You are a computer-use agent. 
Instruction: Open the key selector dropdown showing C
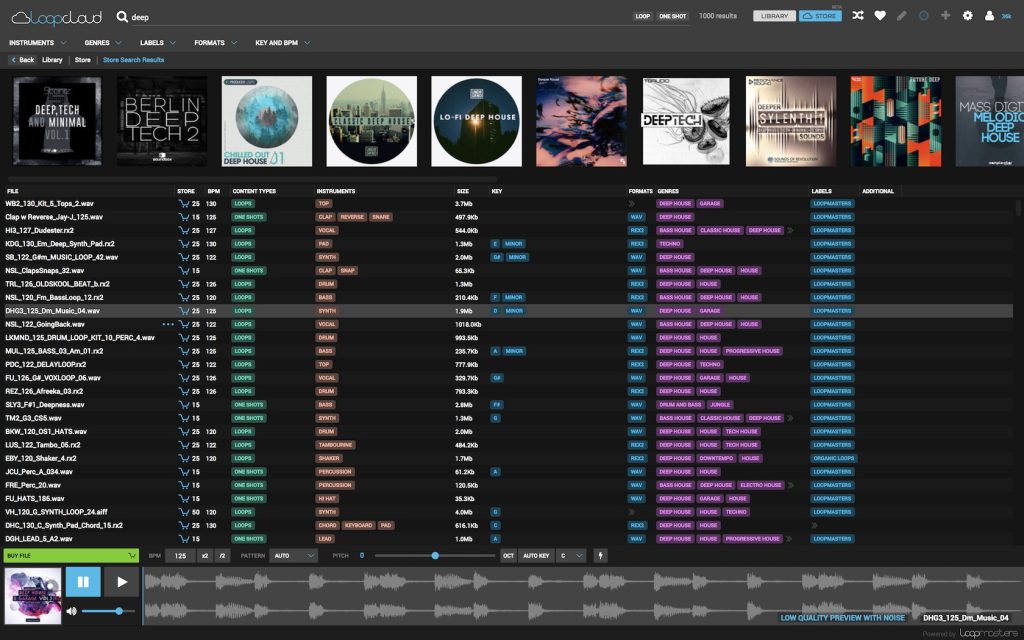pyautogui.click(x=570, y=555)
